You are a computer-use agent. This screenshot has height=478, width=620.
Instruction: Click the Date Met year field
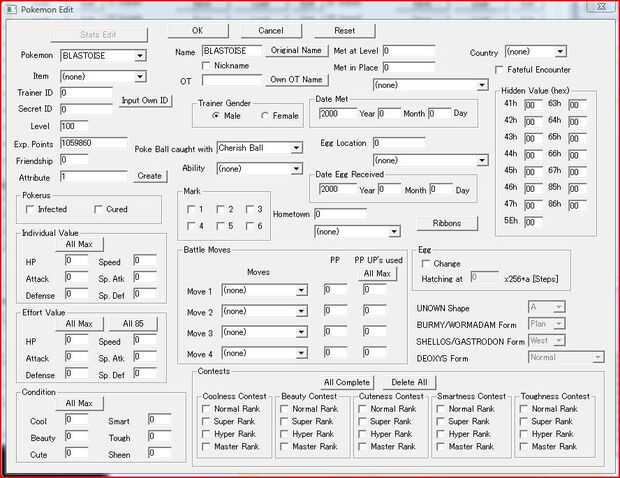click(x=338, y=114)
